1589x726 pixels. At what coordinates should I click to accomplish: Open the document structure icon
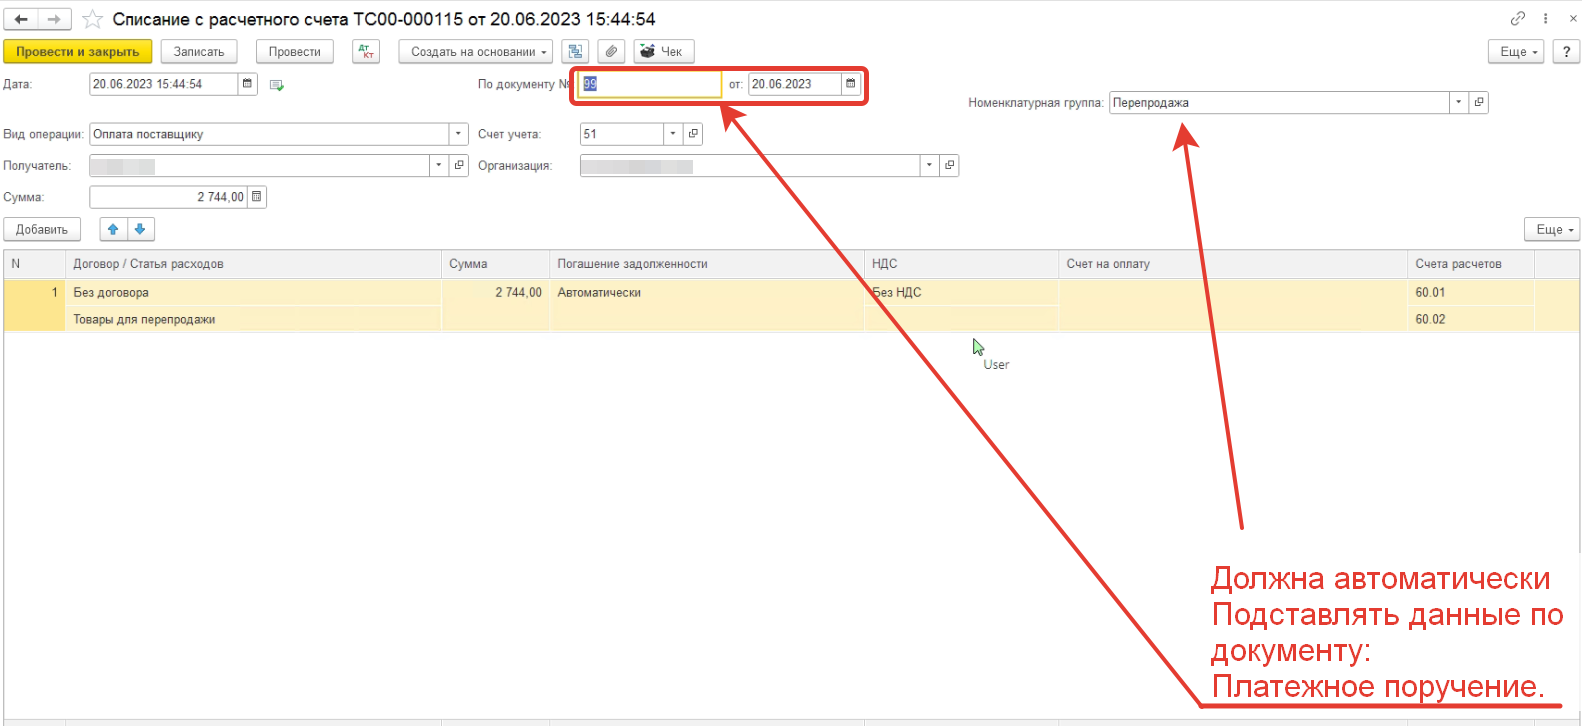(575, 51)
